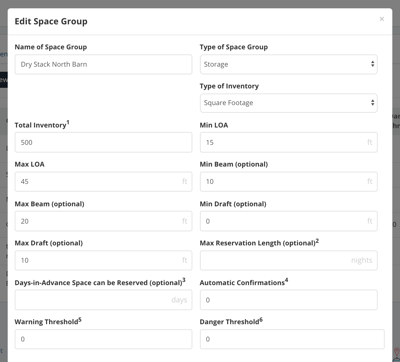Click the Days-in-Advance Space label
The height and width of the screenshot is (362, 400).
click(x=100, y=282)
